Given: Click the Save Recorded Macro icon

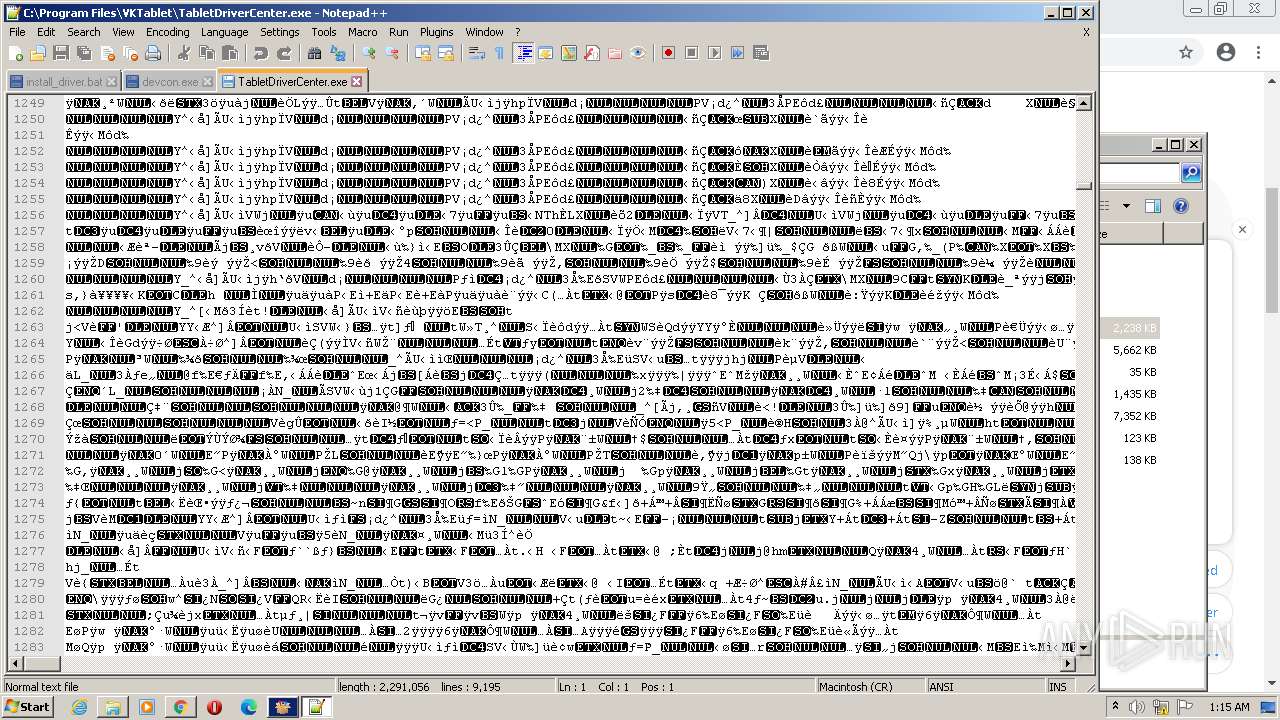Looking at the screenshot, I should [761, 53].
